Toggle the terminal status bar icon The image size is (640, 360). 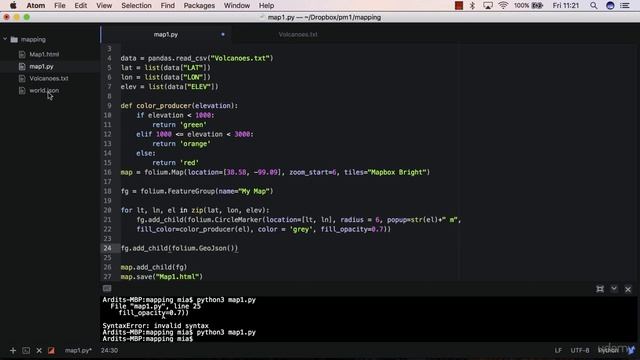point(26,351)
